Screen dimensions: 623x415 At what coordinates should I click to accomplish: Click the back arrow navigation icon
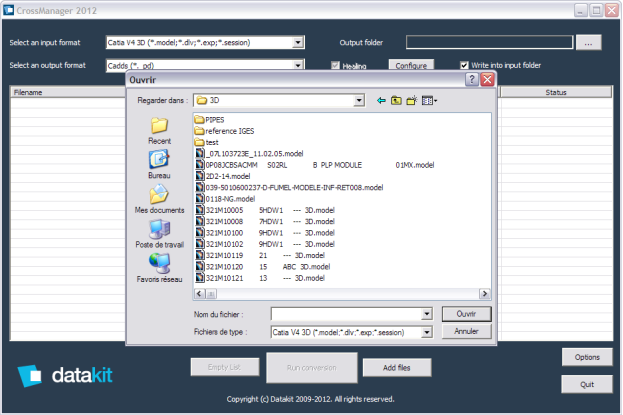(381, 101)
